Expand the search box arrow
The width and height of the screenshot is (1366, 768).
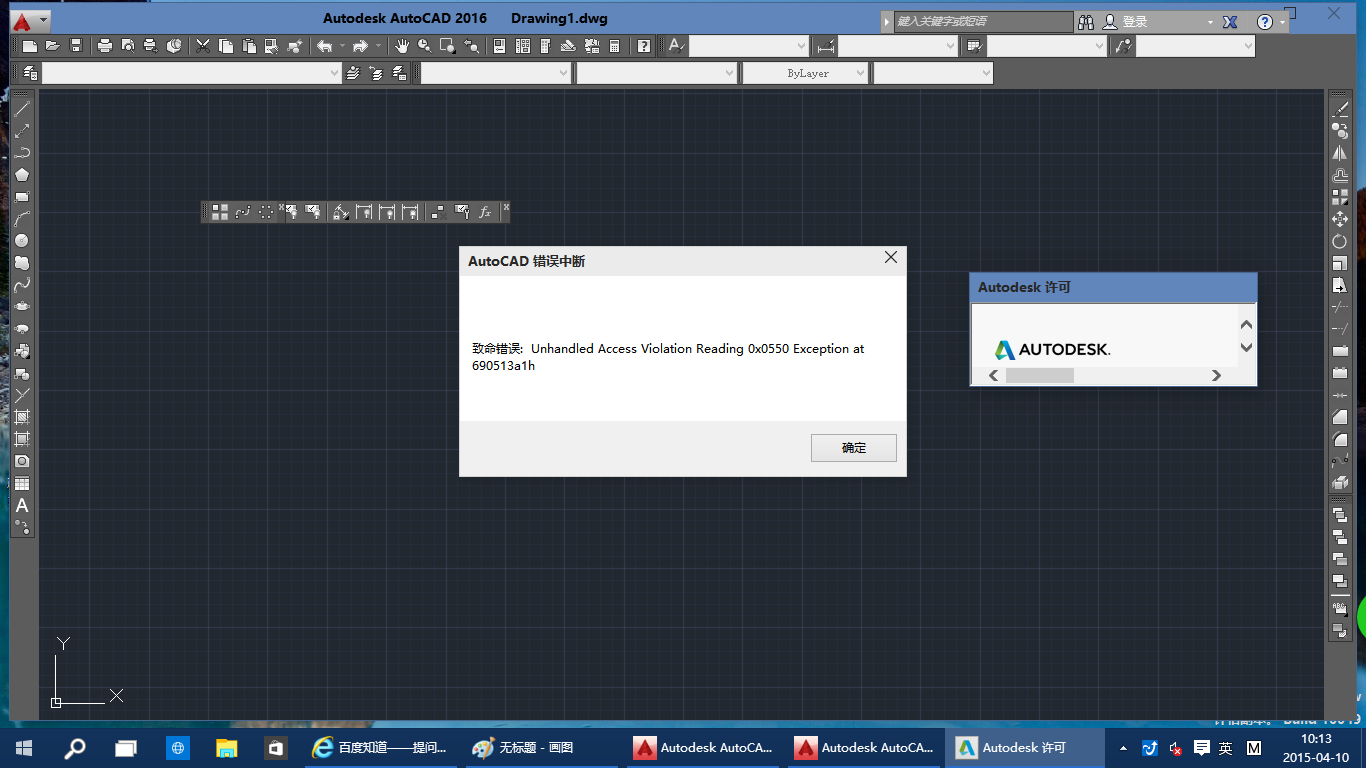(886, 21)
